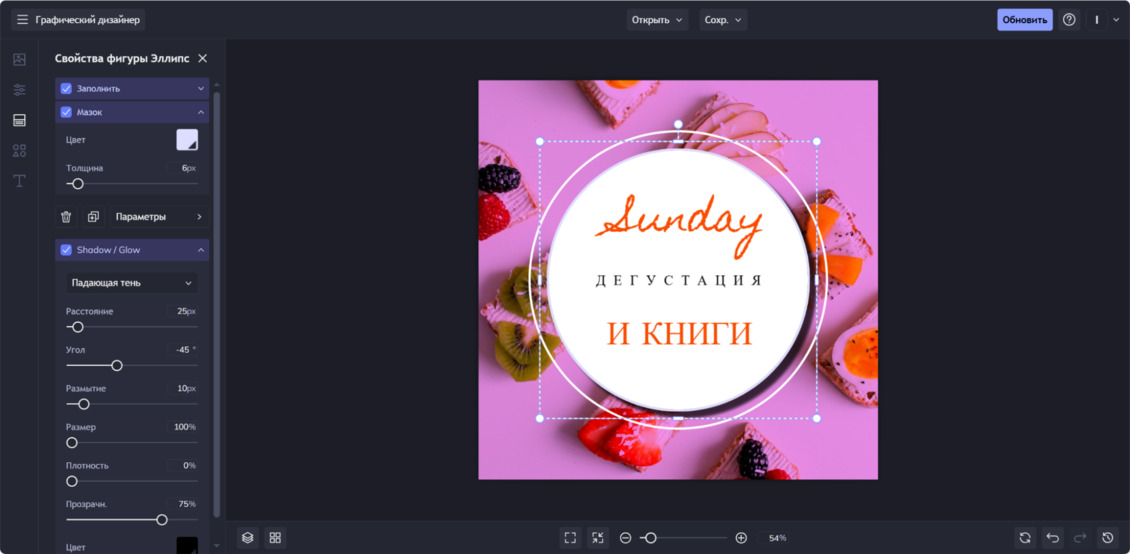The image size is (1130, 554).
Task: Click the collapse to actual size icon
Action: coord(597,537)
